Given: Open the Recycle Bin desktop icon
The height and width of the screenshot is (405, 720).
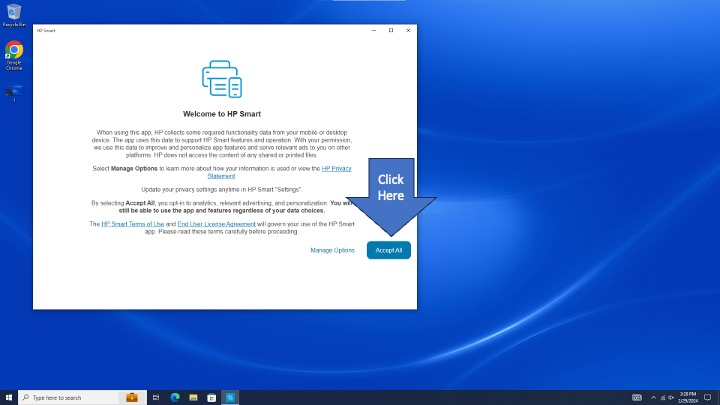Looking at the screenshot, I should [x=14, y=15].
